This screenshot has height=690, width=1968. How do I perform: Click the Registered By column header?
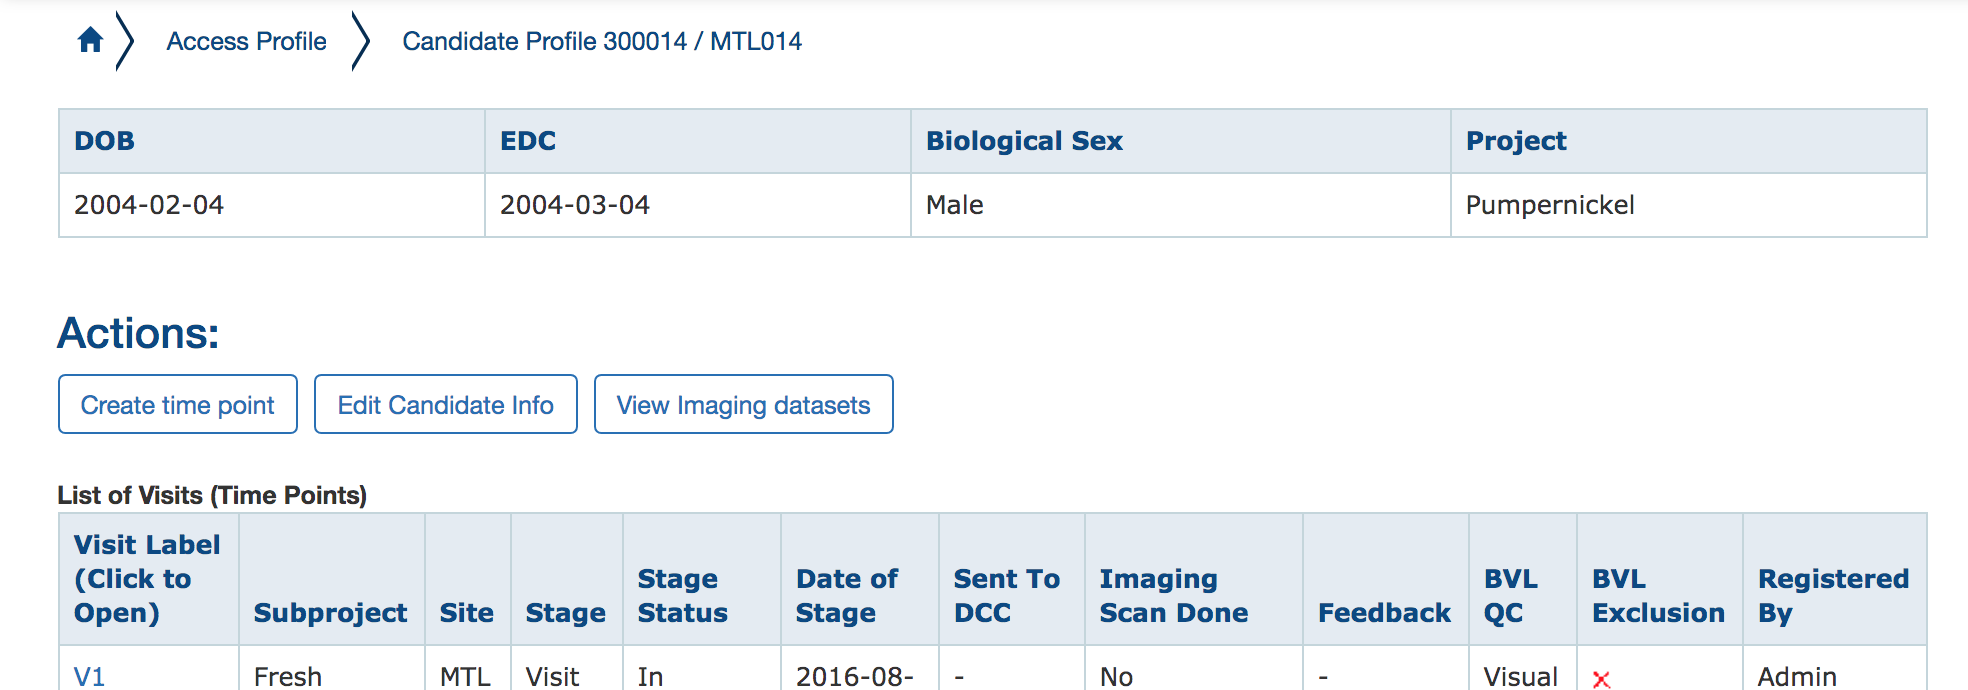point(1833,596)
